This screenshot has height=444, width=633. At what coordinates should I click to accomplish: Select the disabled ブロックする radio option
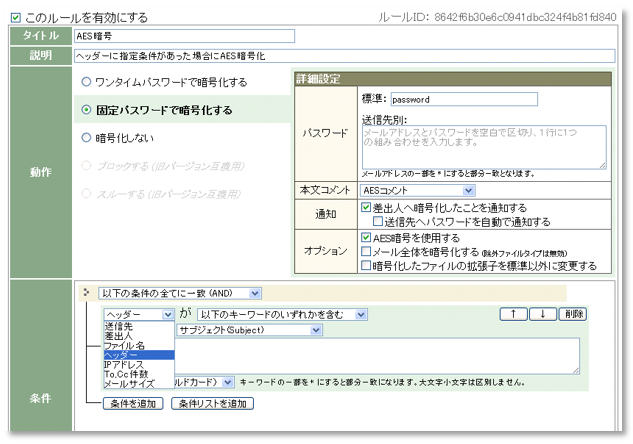pos(86,165)
